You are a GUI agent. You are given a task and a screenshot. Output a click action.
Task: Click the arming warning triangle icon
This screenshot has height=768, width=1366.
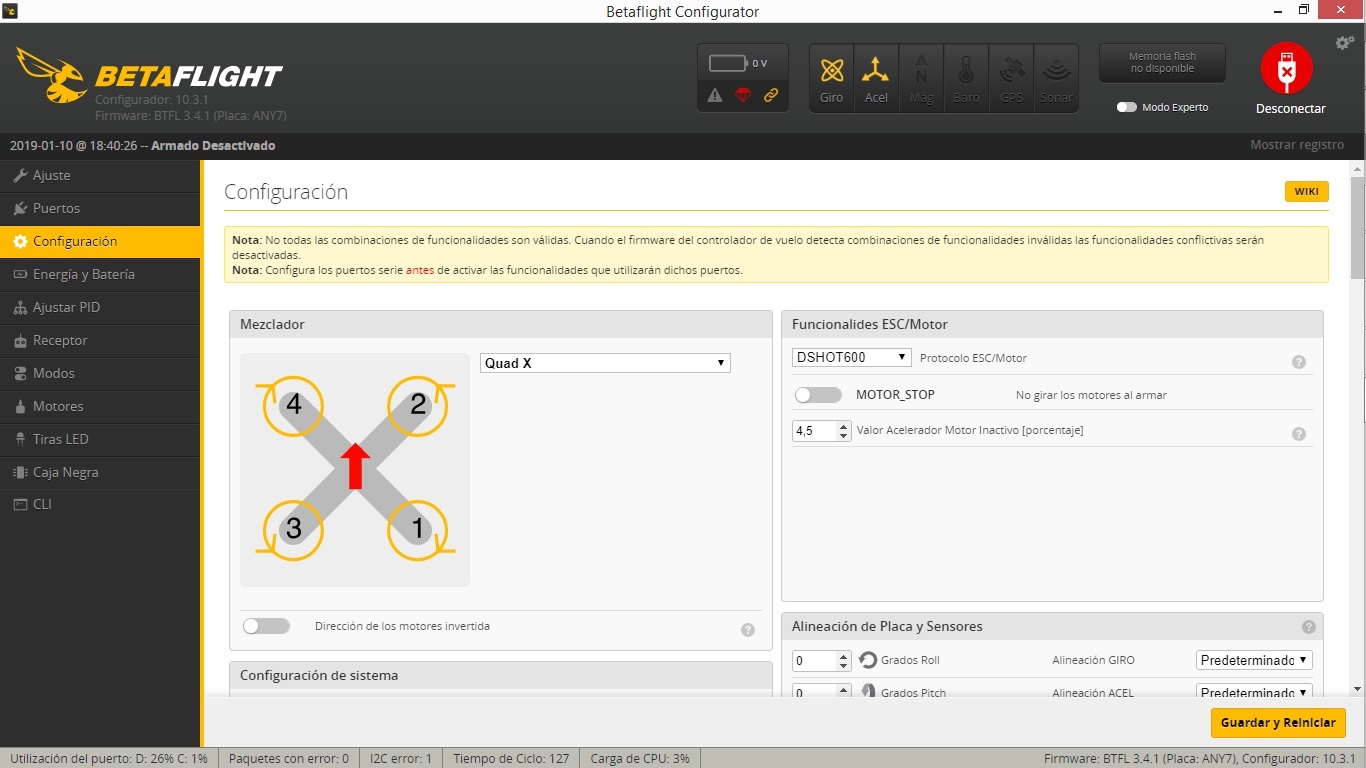click(x=715, y=95)
